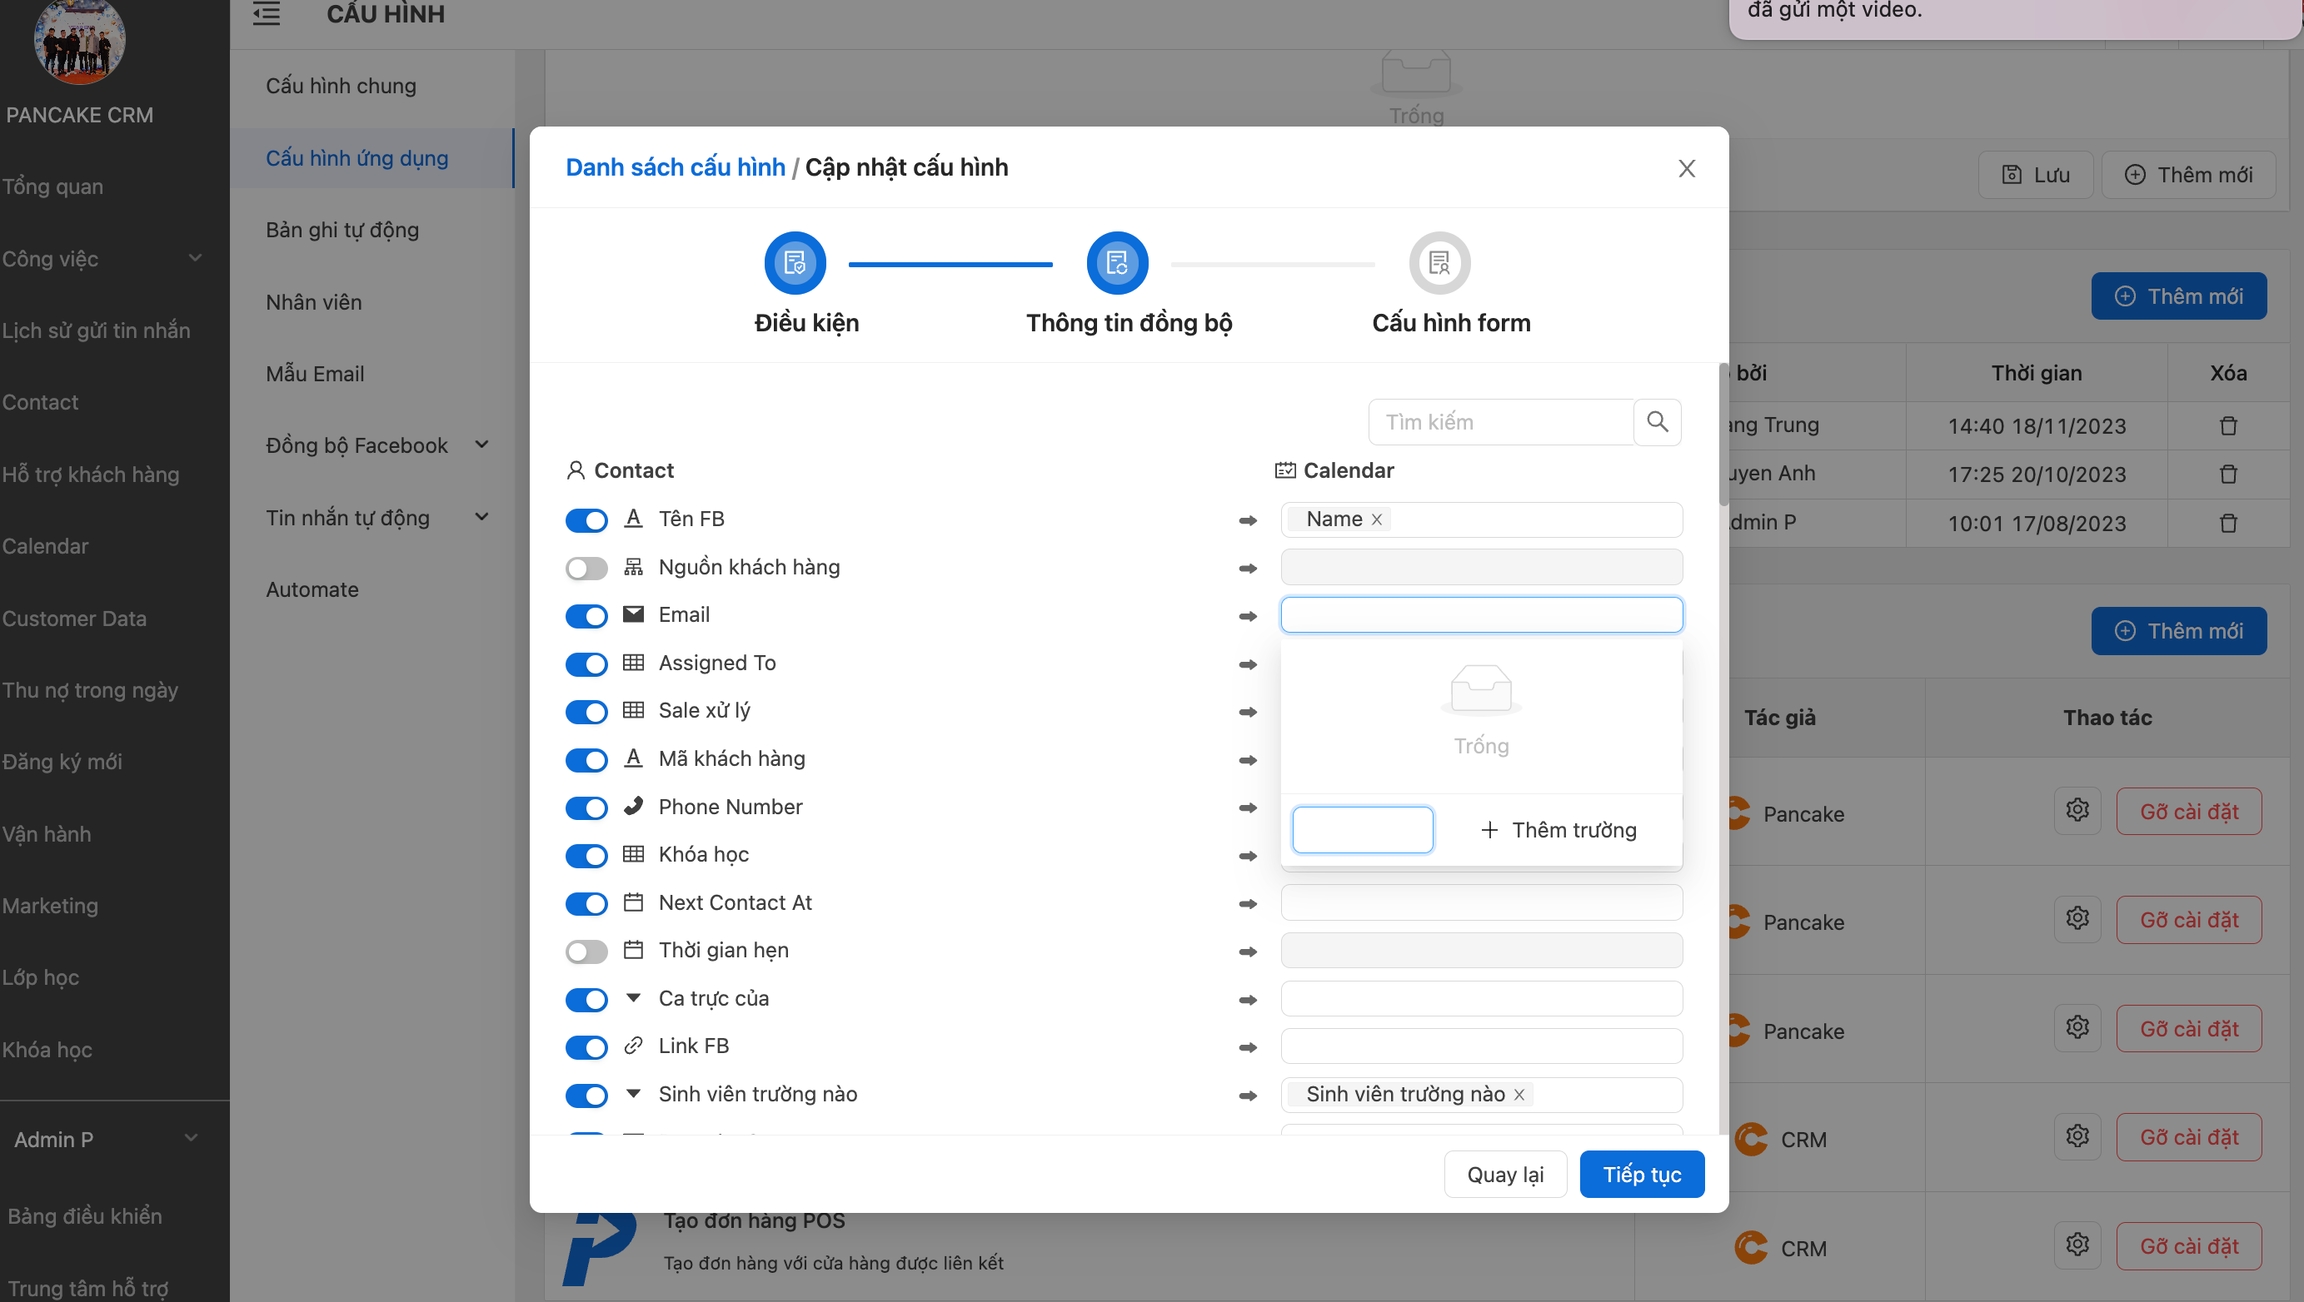This screenshot has height=1302, width=2304.
Task: Click the Tìm kiếm search input field
Action: (x=1500, y=422)
